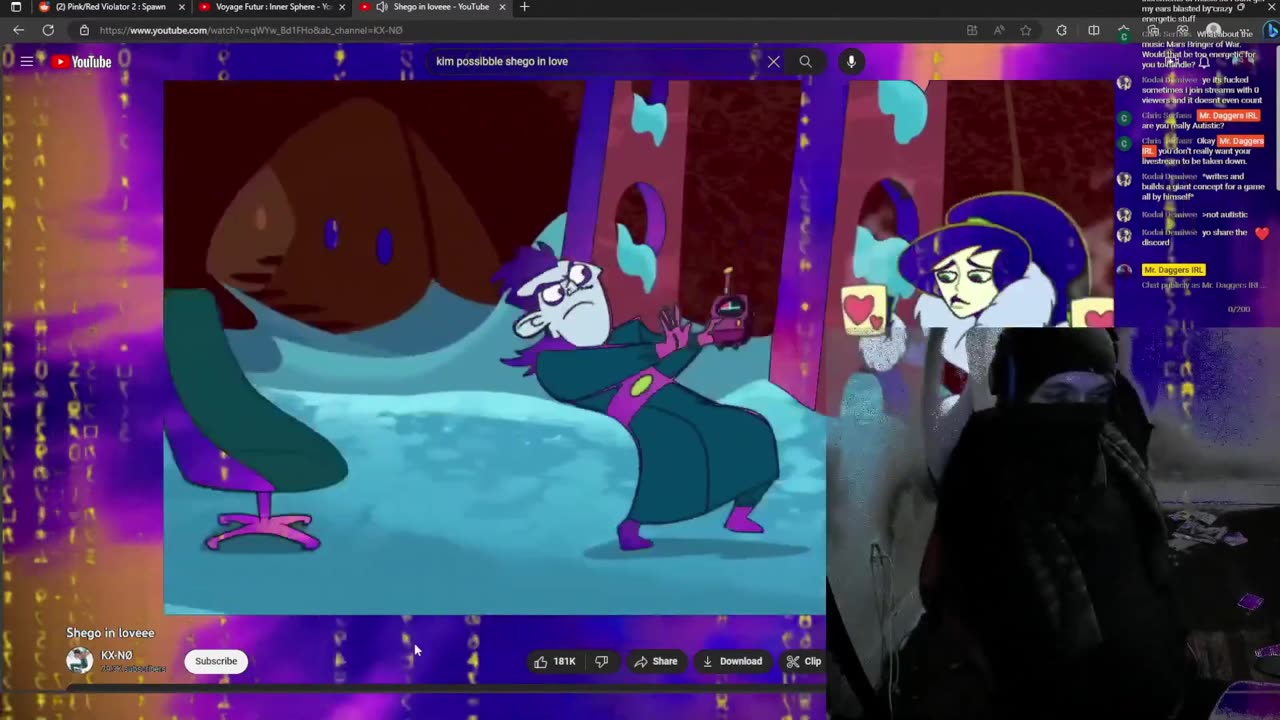Create a Clip with scissors button
1280x720 pixels.
click(x=803, y=661)
